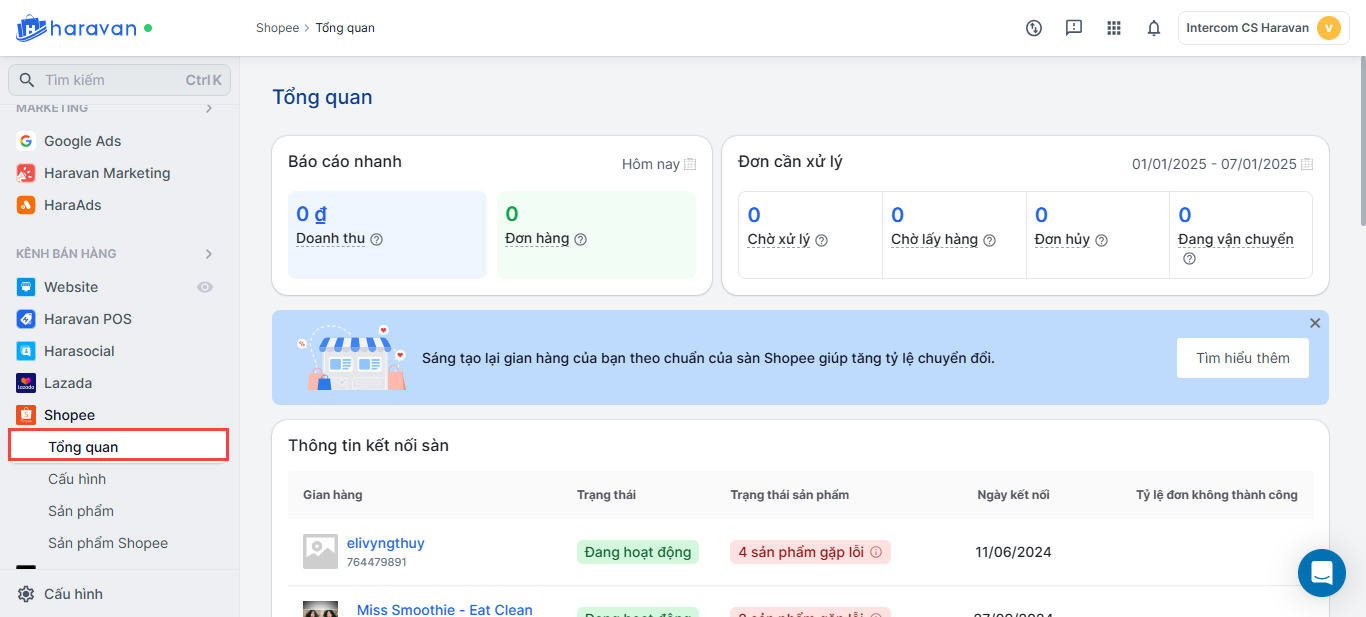Select Cấu hình under Shopee
This screenshot has height=617, width=1366.
tap(77, 479)
